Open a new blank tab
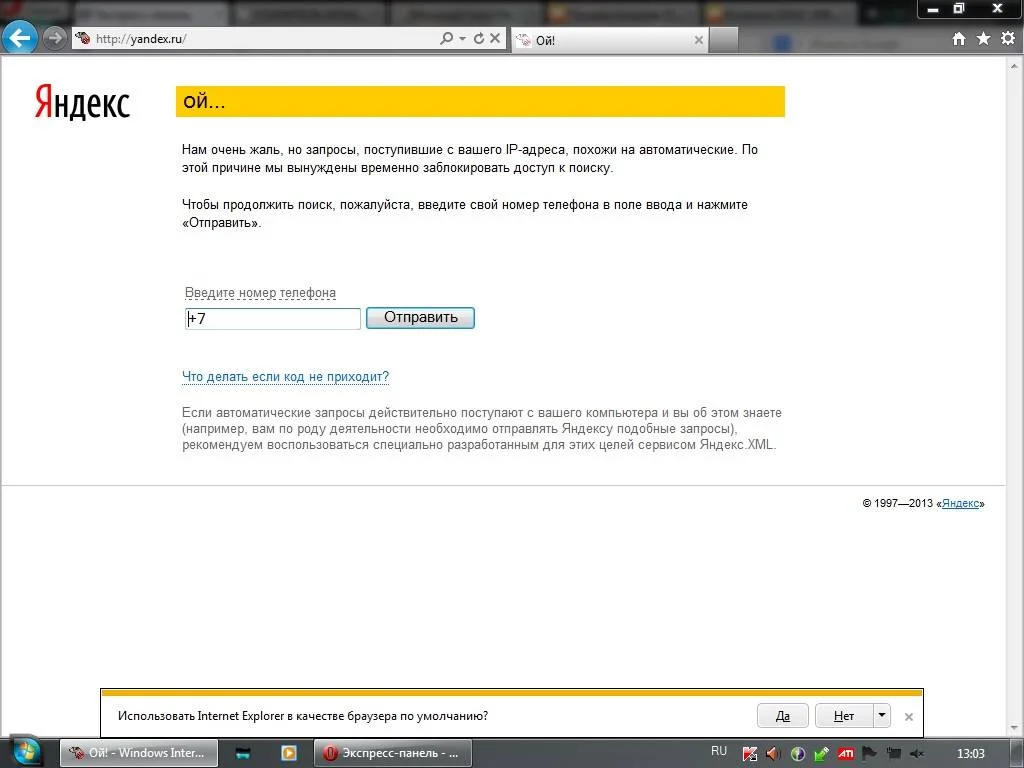Image resolution: width=1024 pixels, height=768 pixels. 724,40
